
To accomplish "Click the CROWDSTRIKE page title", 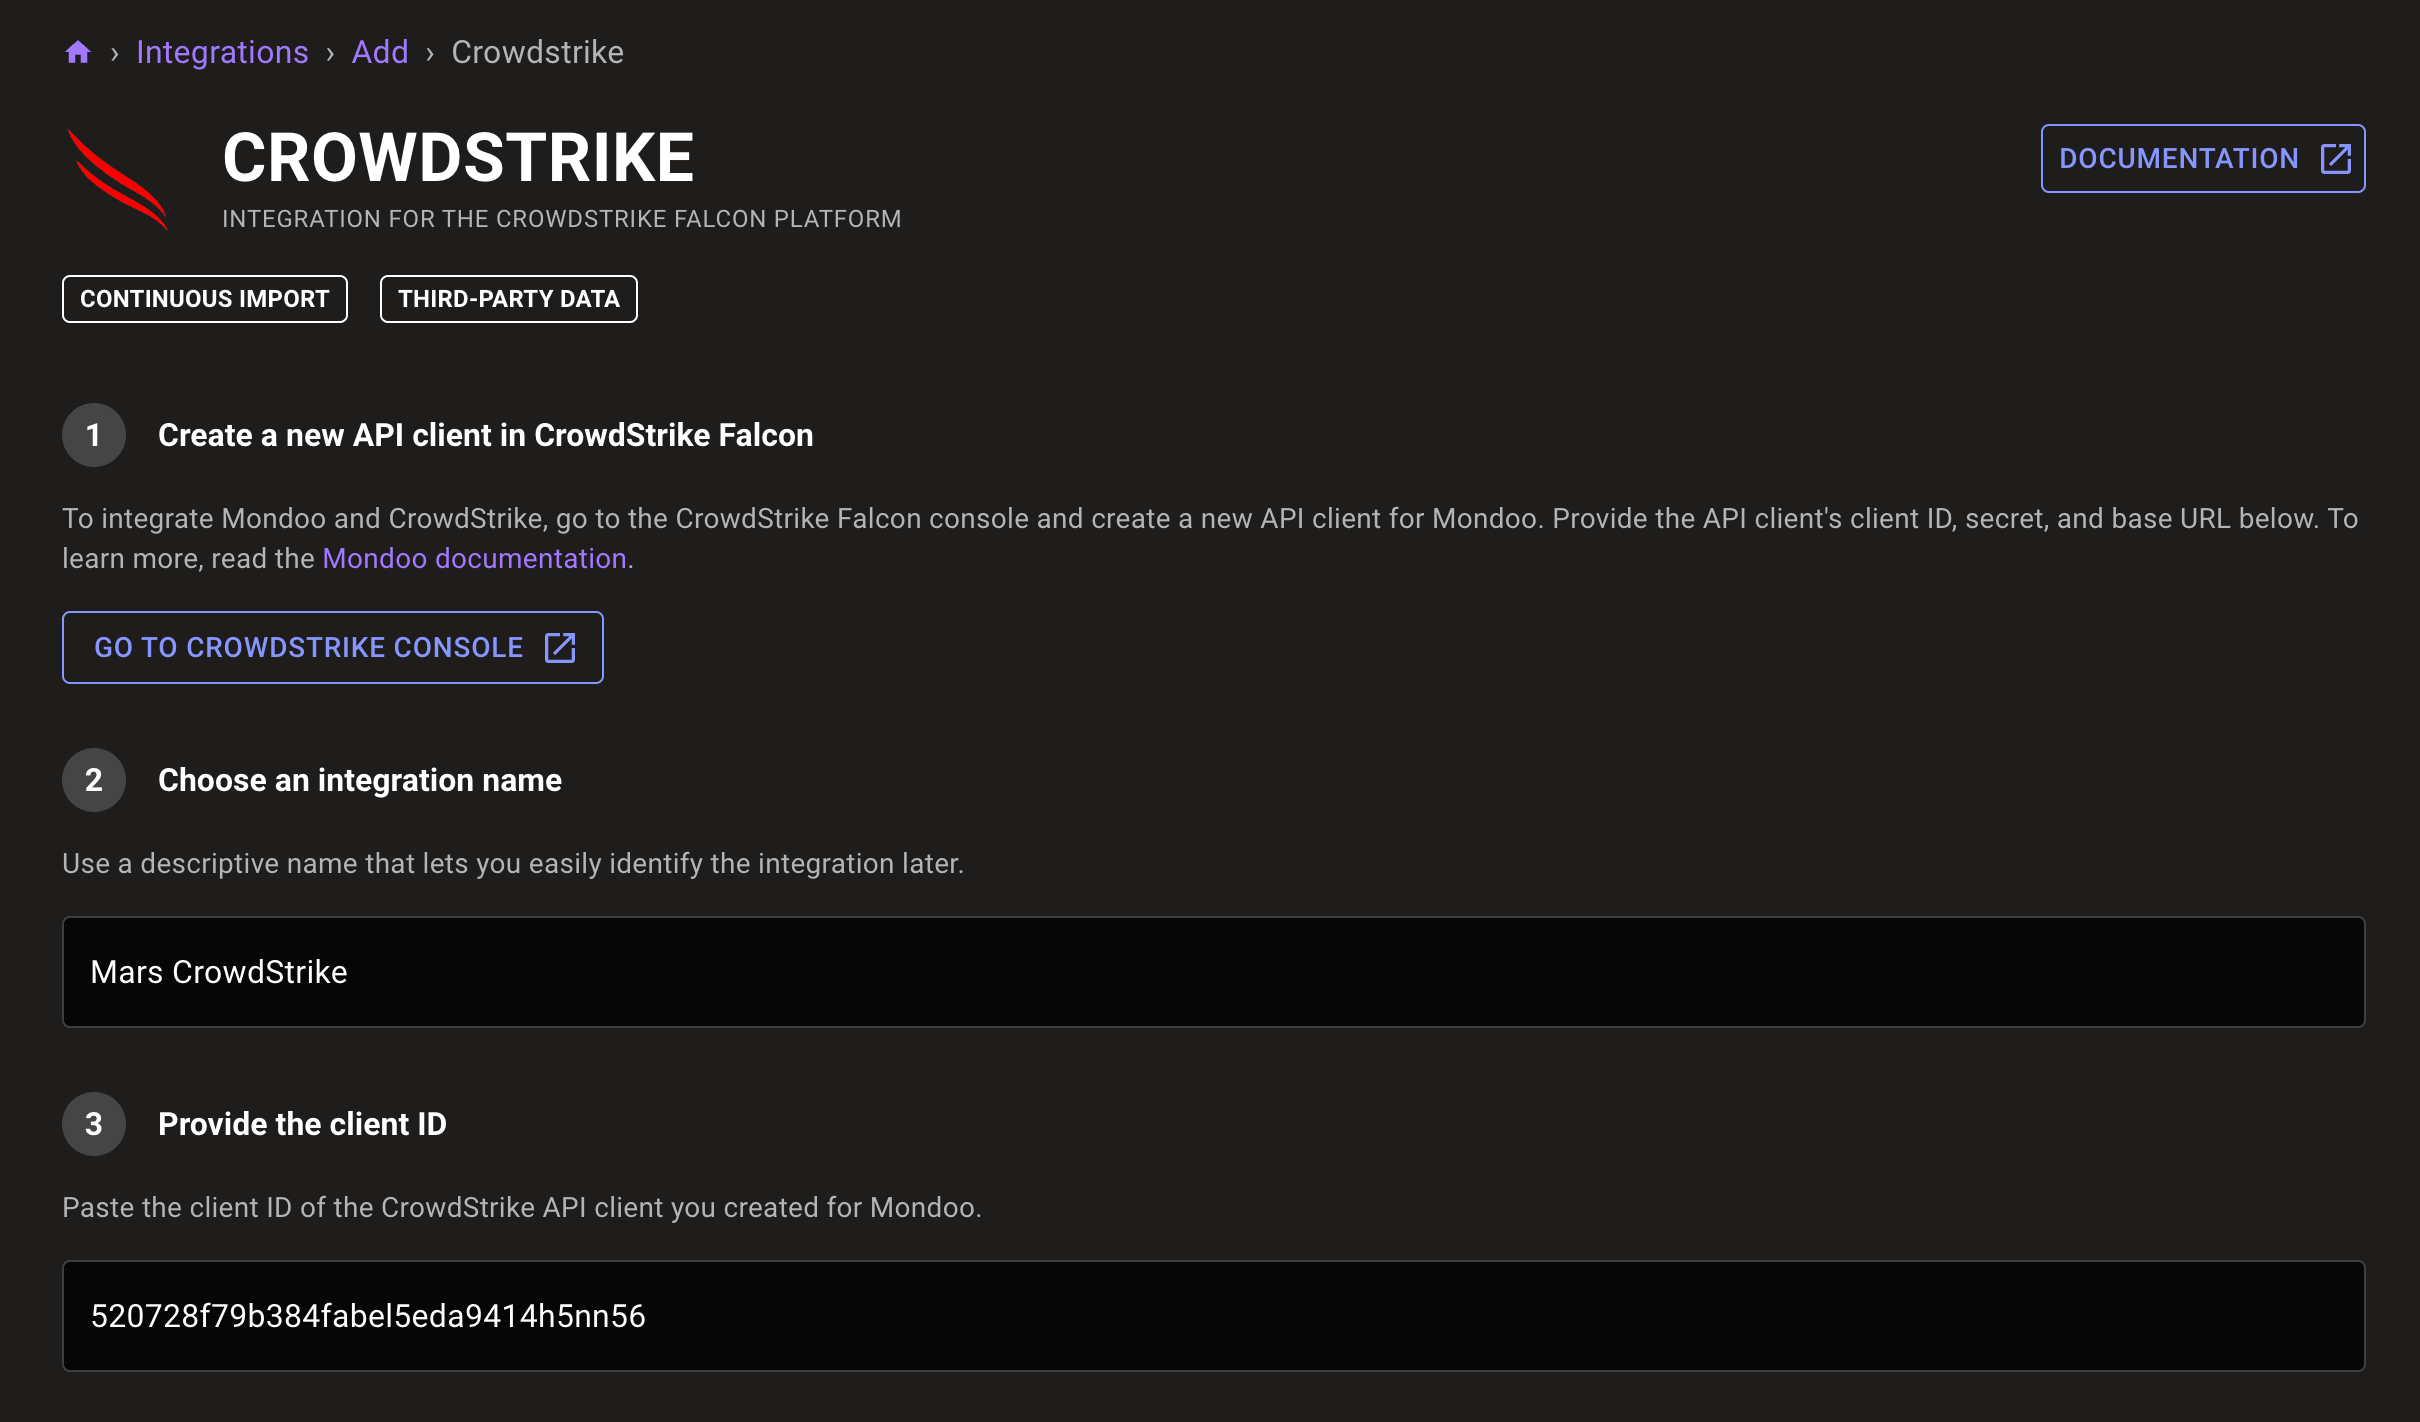I will pyautogui.click(x=458, y=158).
